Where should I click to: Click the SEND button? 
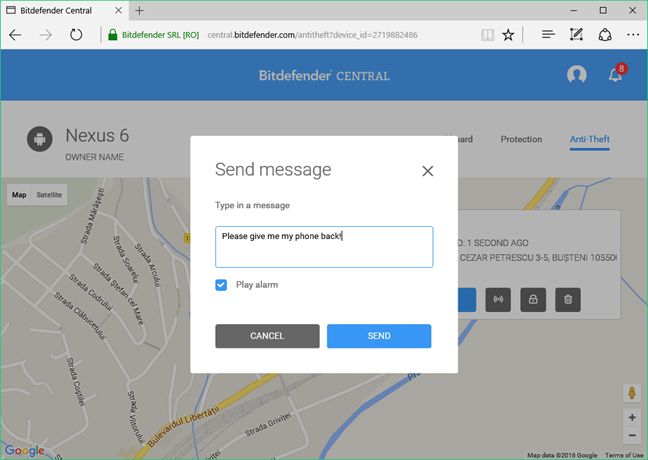tap(379, 336)
